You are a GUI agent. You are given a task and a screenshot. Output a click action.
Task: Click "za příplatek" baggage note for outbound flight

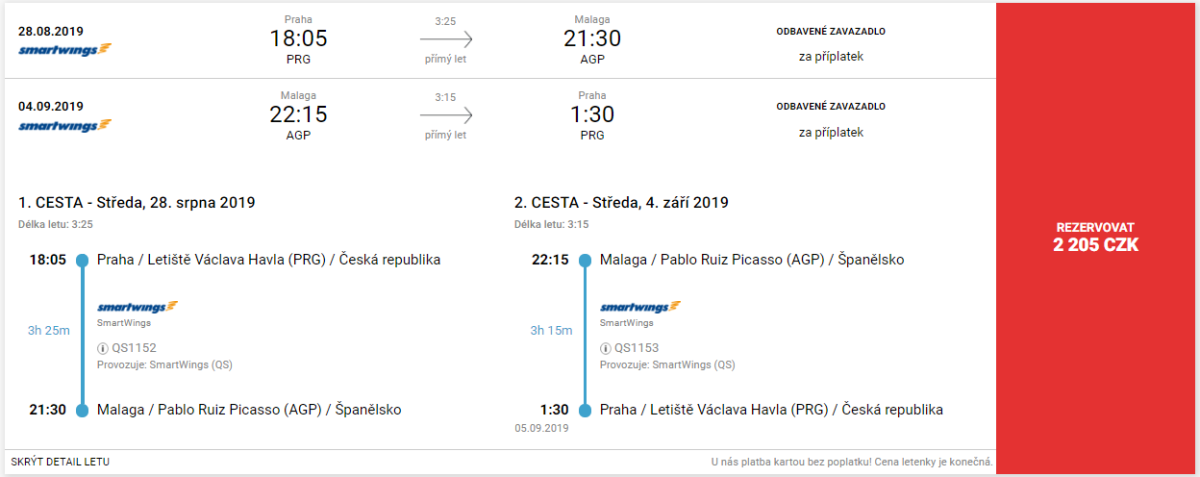(x=830, y=56)
